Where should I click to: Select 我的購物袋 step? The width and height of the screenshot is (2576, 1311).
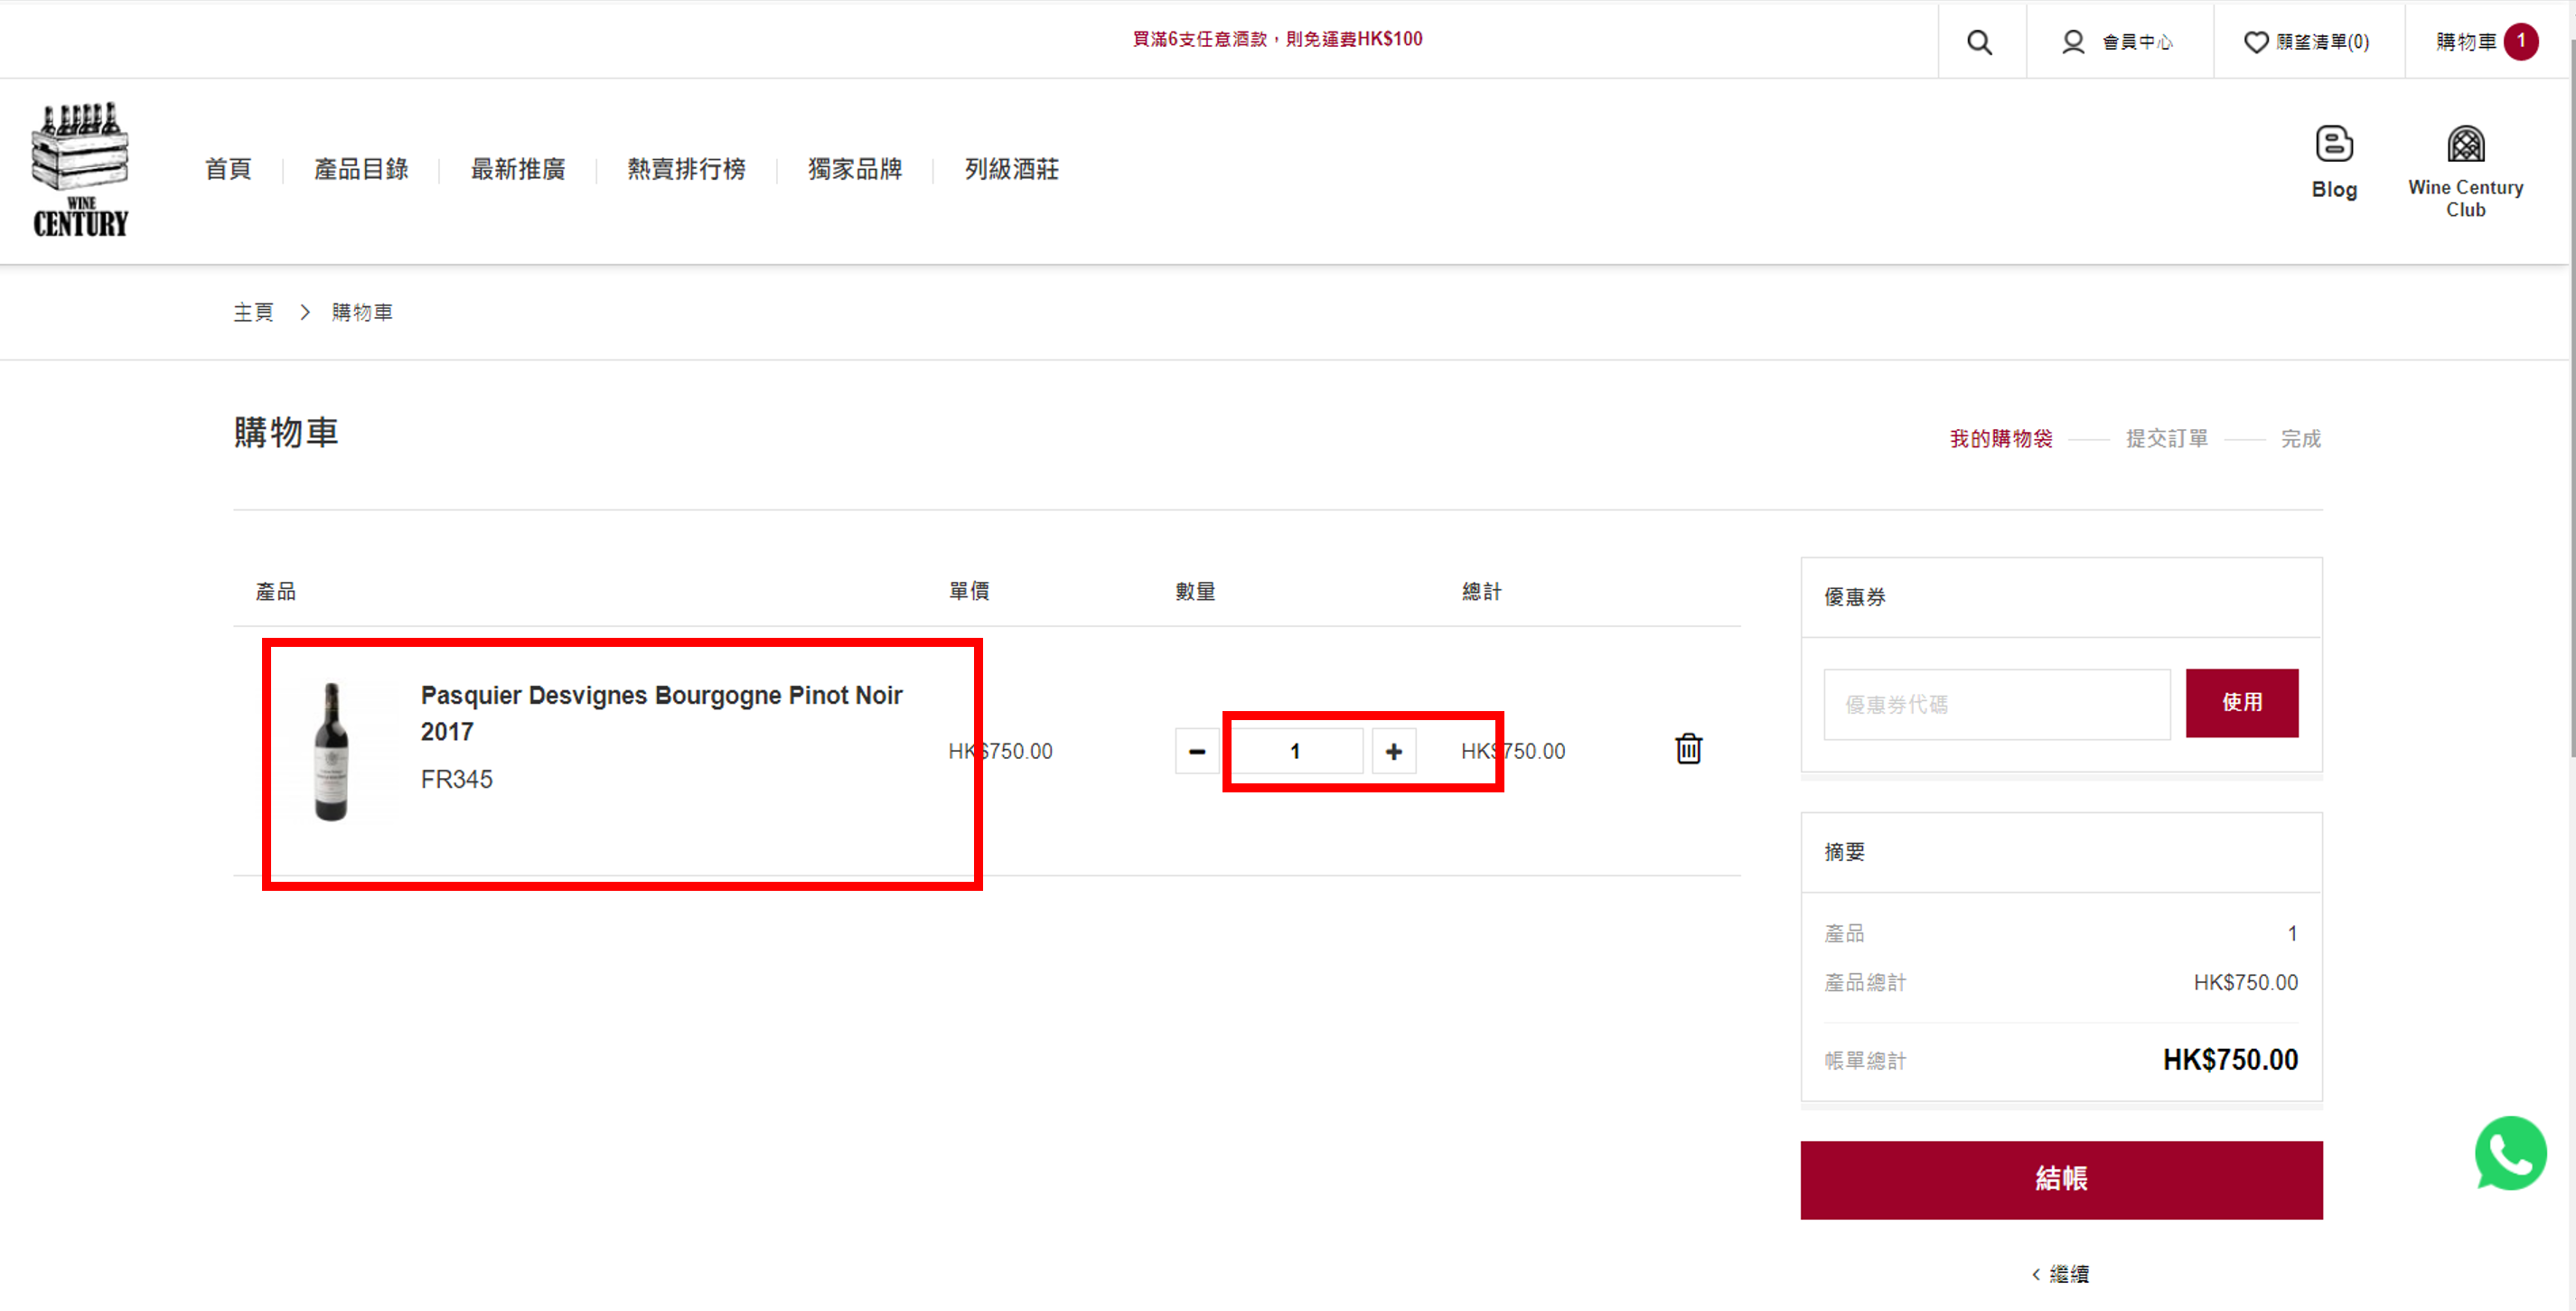[x=2000, y=439]
